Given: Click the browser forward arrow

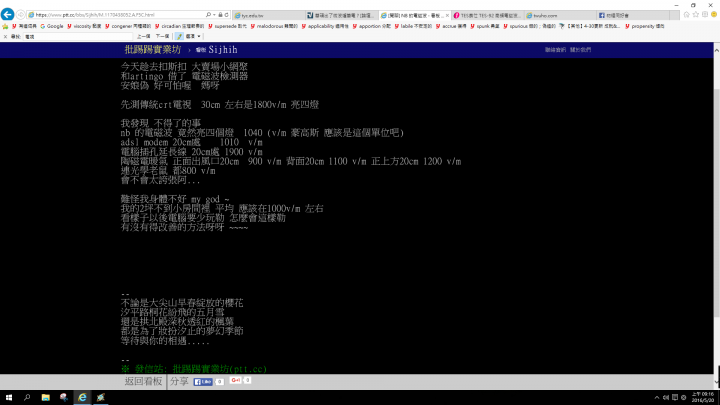Looking at the screenshot, I should click(21, 15).
